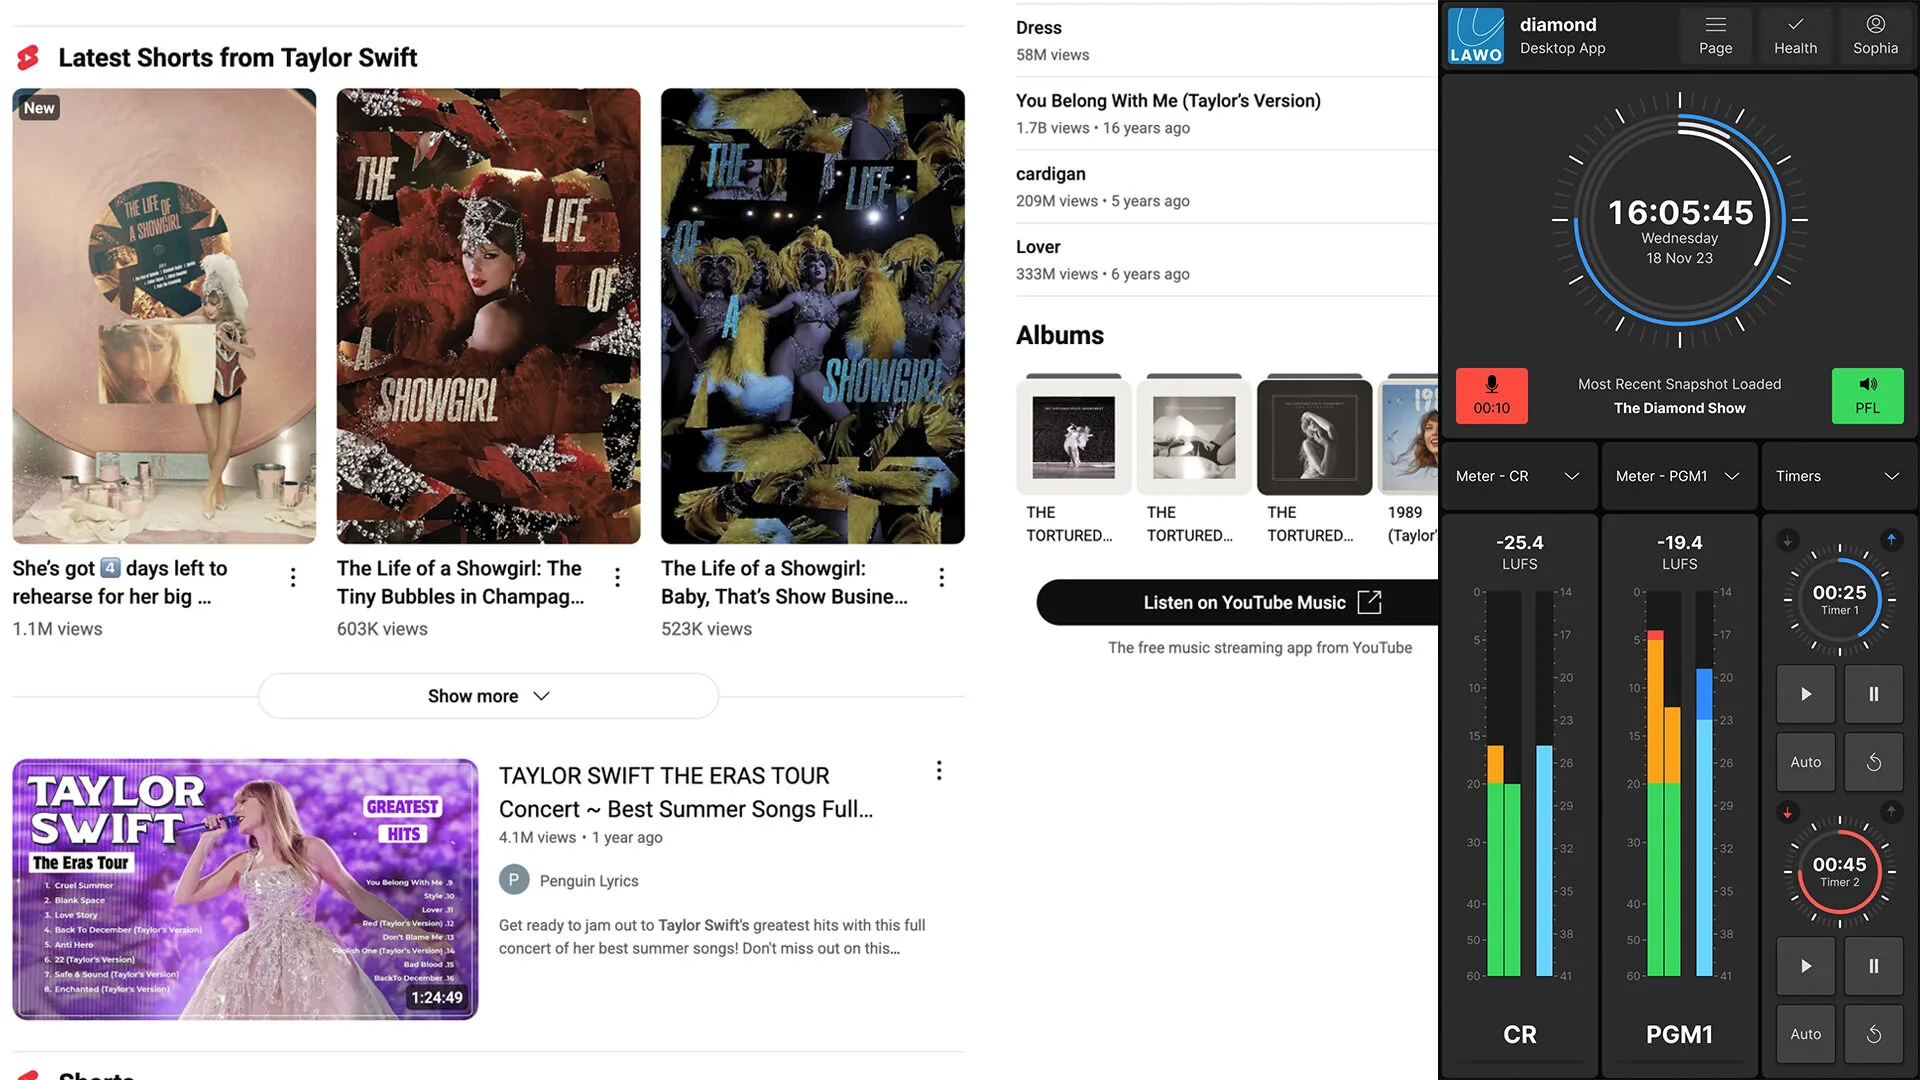Pause Timer 2
1920x1080 pixels.
[1873, 966]
